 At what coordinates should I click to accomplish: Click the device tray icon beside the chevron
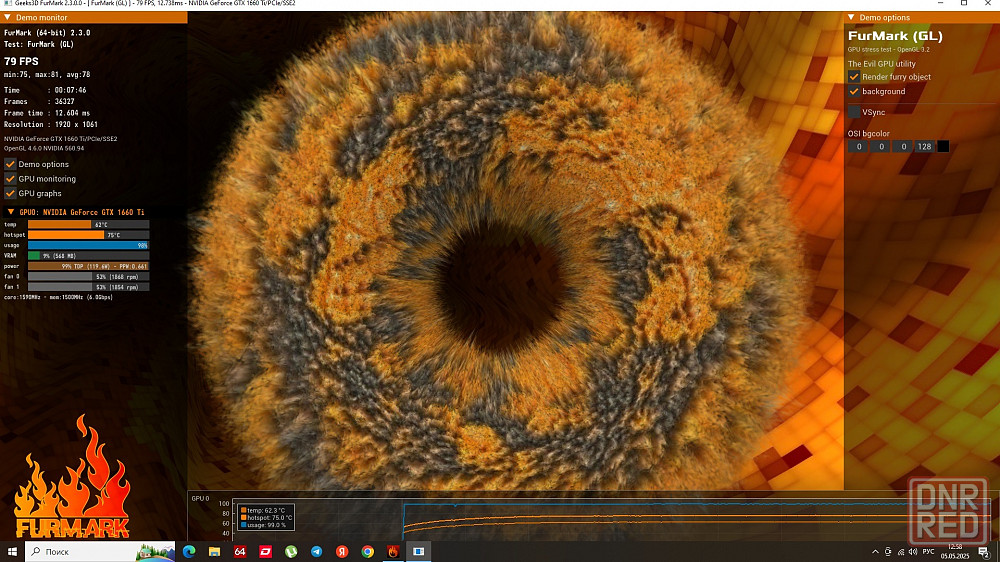888,552
